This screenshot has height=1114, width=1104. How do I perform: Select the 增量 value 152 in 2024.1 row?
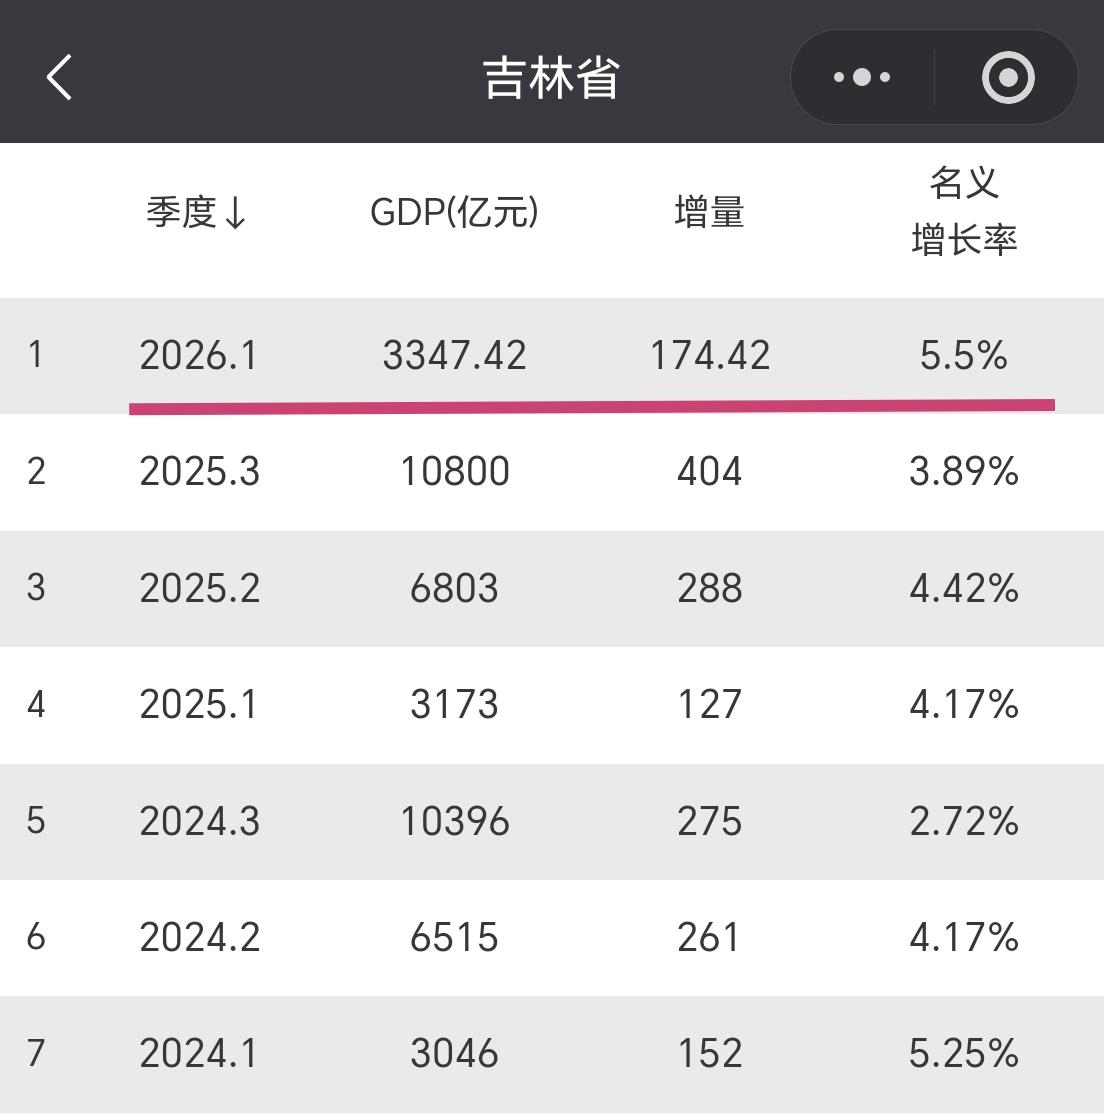(708, 1052)
